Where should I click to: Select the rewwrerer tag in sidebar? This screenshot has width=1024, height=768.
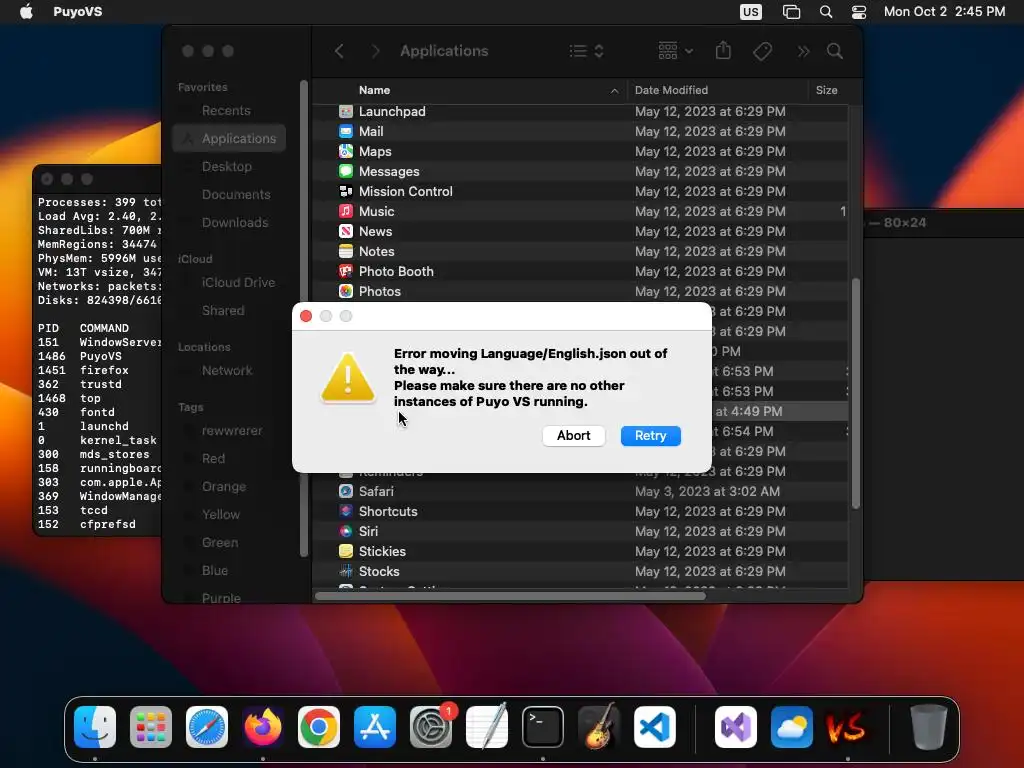pos(232,430)
